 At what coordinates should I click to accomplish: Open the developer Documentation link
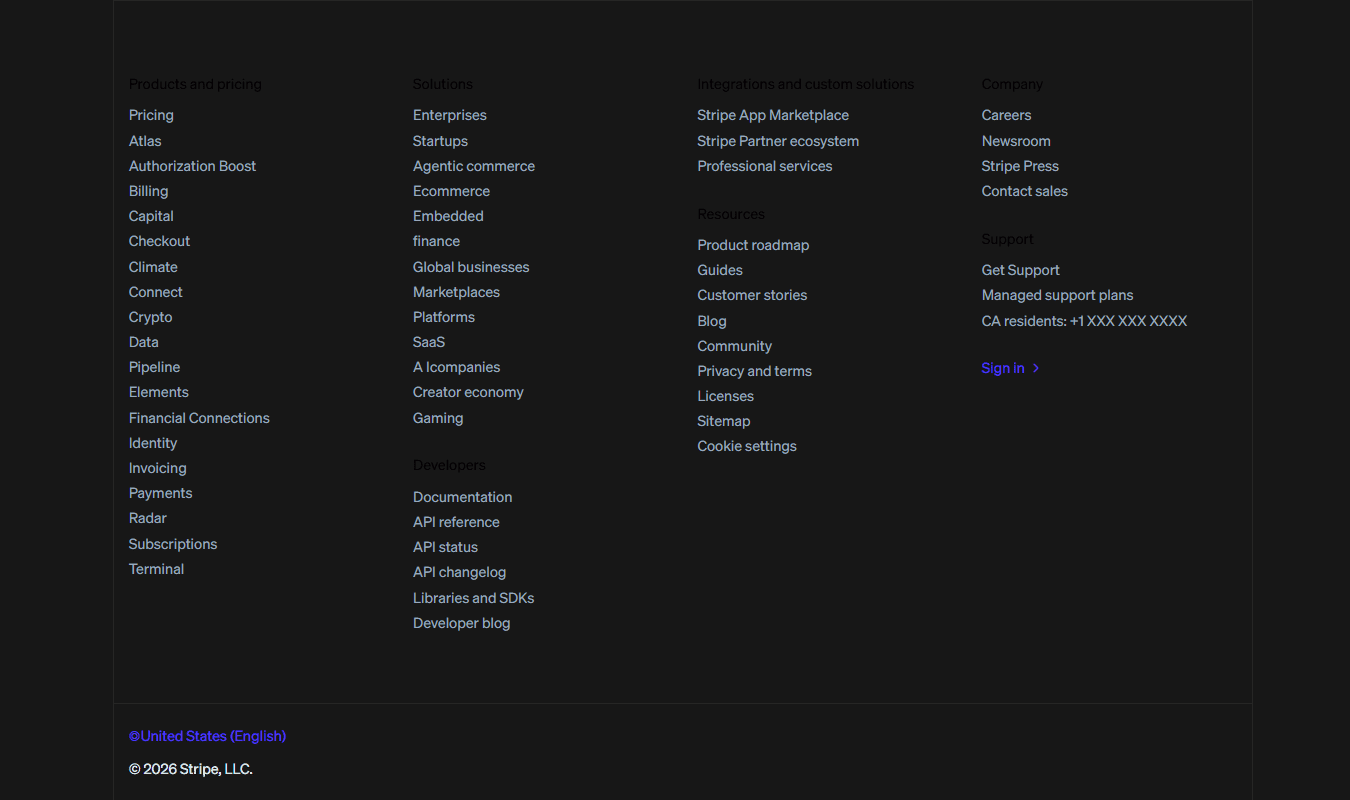coord(462,497)
